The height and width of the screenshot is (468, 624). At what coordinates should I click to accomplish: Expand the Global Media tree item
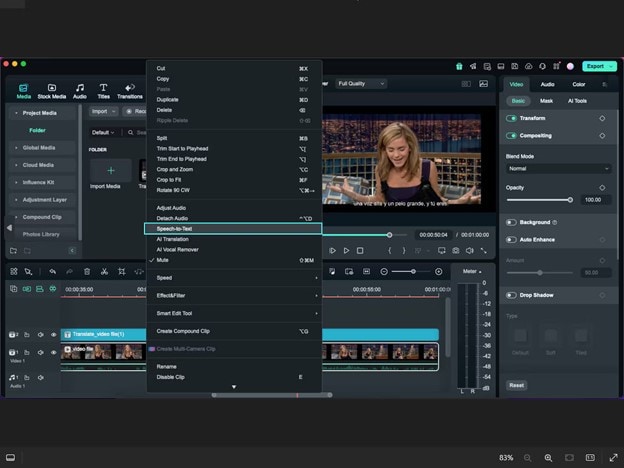16,148
